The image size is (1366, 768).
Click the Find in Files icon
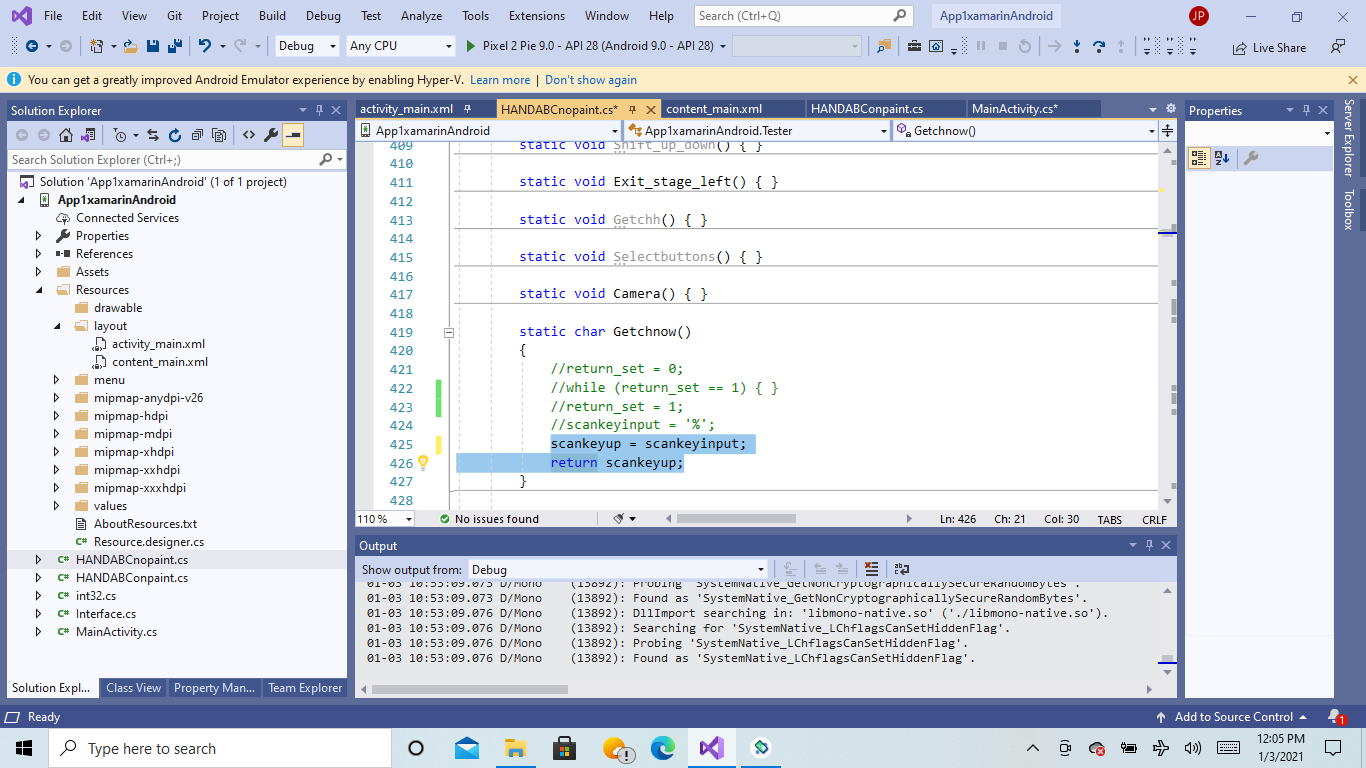[883, 46]
